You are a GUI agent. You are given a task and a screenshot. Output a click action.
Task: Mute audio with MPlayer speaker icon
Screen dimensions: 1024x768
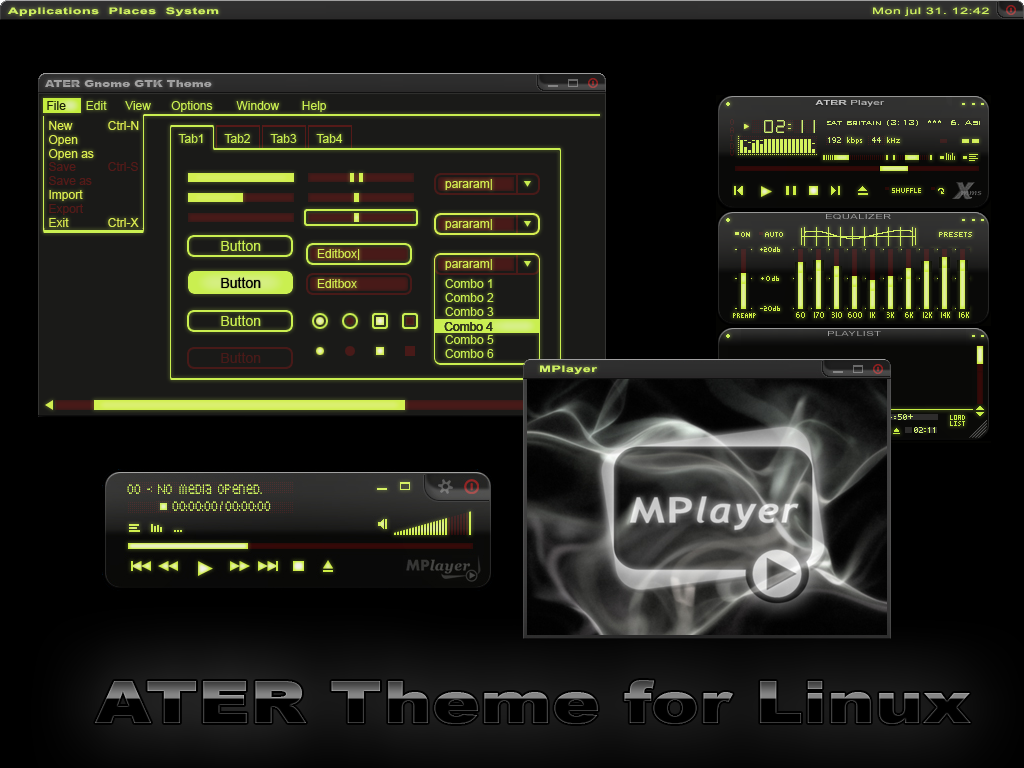click(x=383, y=524)
